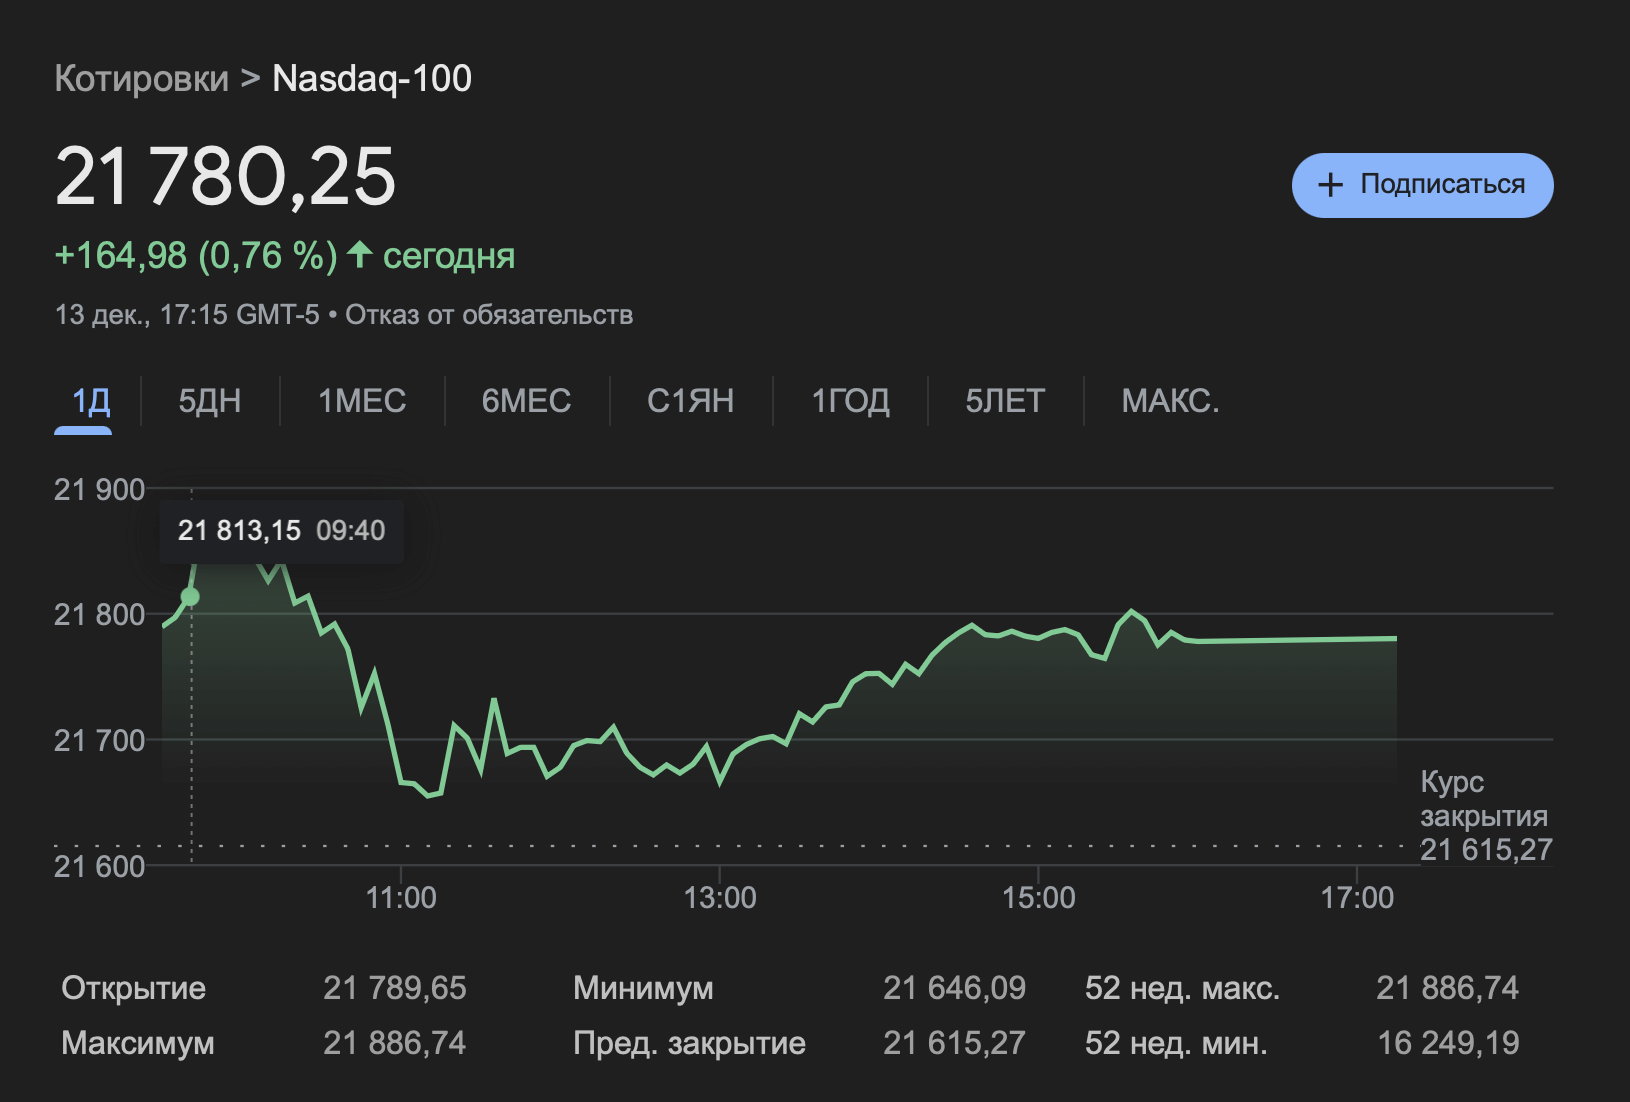Switch to the 5ДН range tab

point(210,401)
